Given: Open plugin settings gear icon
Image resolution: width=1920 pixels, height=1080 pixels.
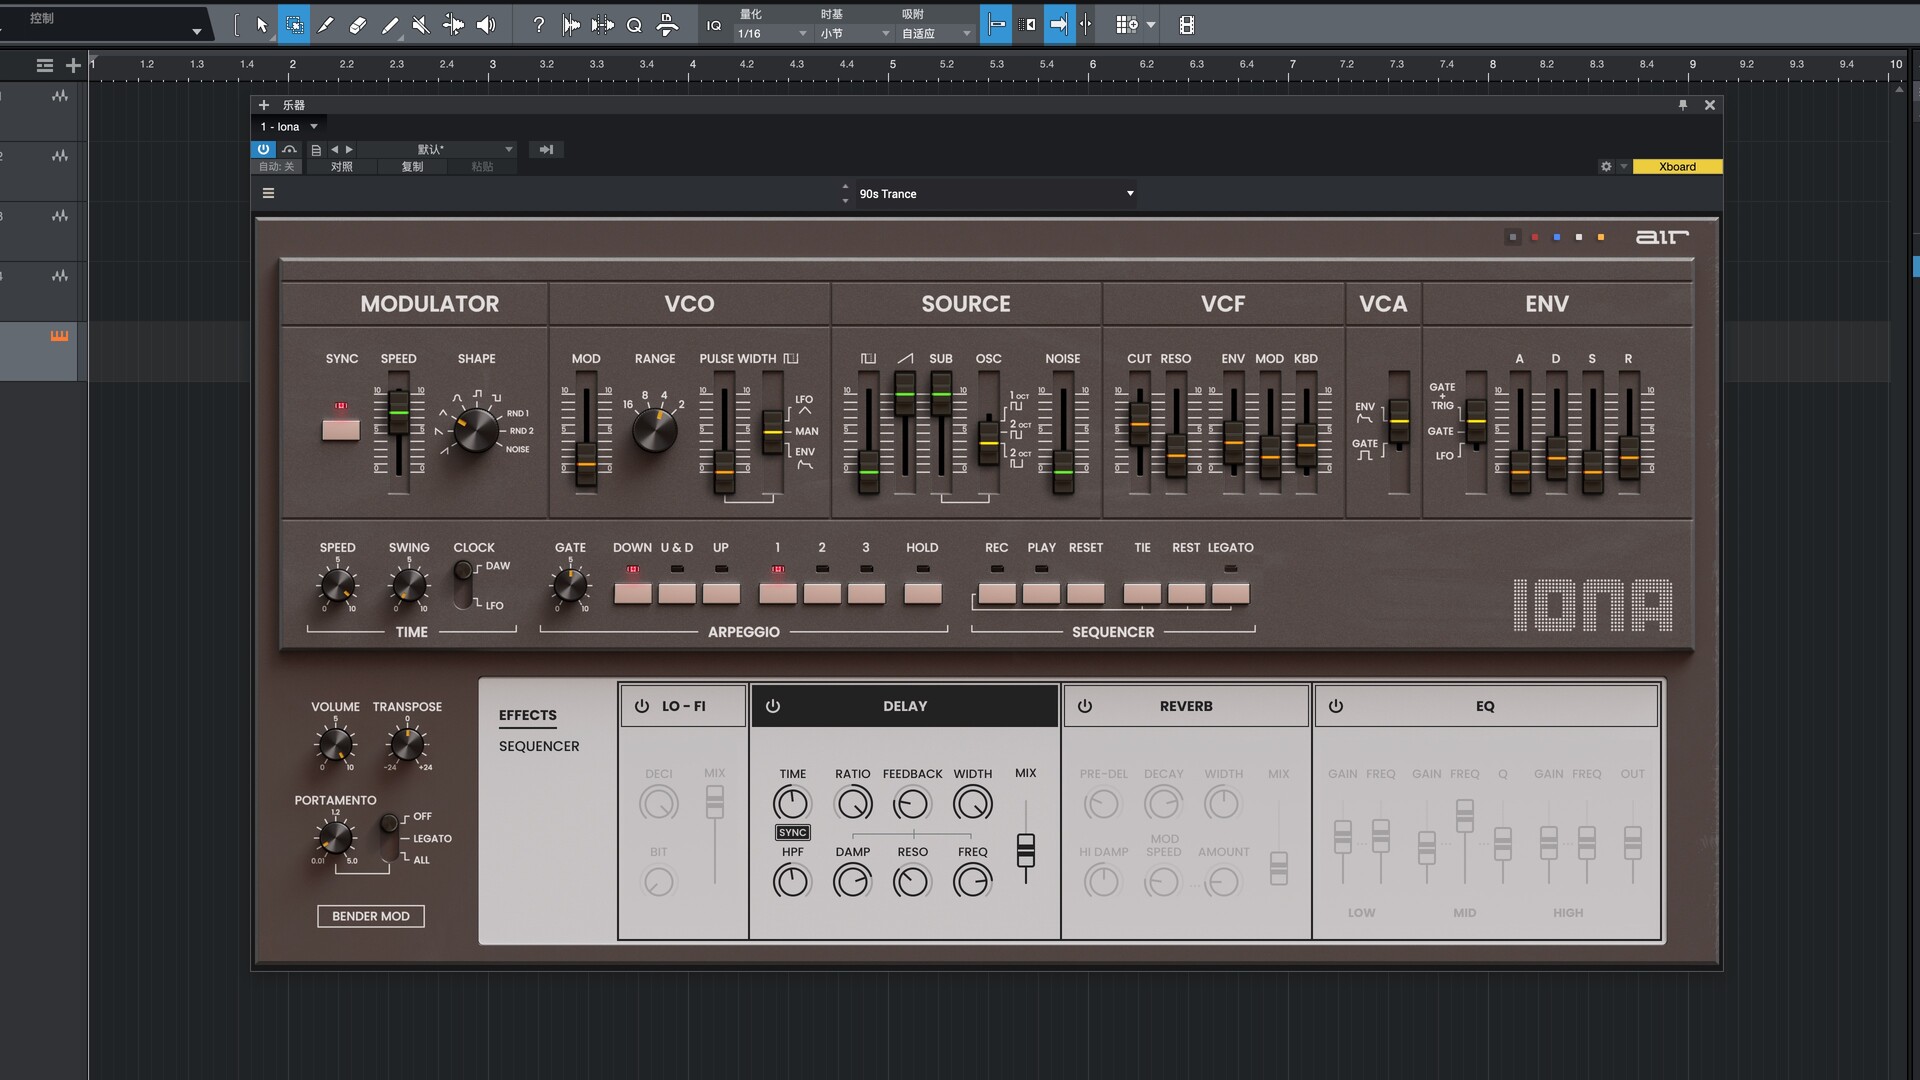Looking at the screenshot, I should click(1606, 167).
